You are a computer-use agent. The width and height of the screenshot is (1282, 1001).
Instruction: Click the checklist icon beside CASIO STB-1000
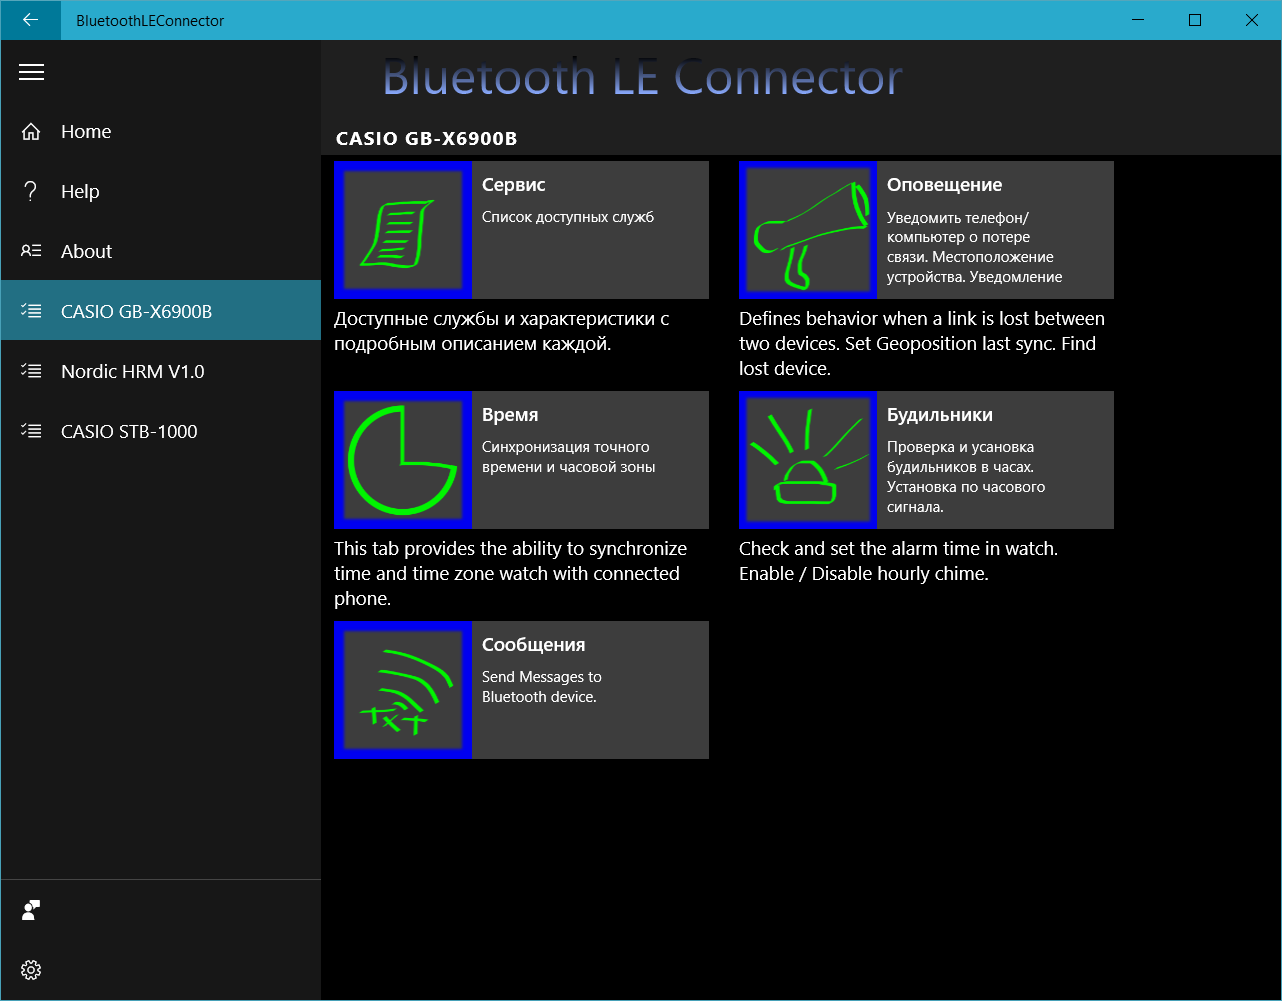(31, 431)
